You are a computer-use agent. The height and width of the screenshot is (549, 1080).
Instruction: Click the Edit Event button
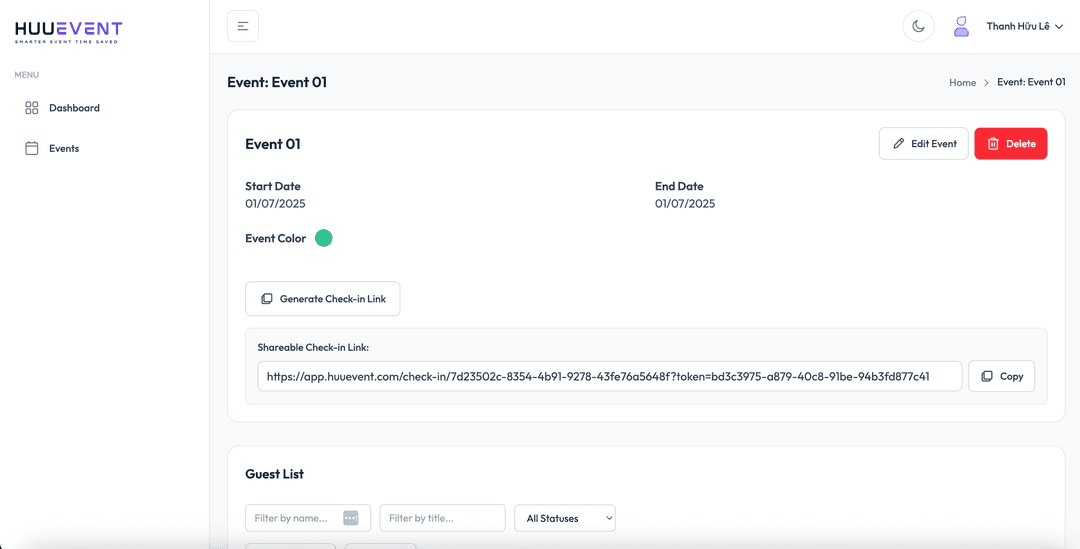pyautogui.click(x=923, y=143)
